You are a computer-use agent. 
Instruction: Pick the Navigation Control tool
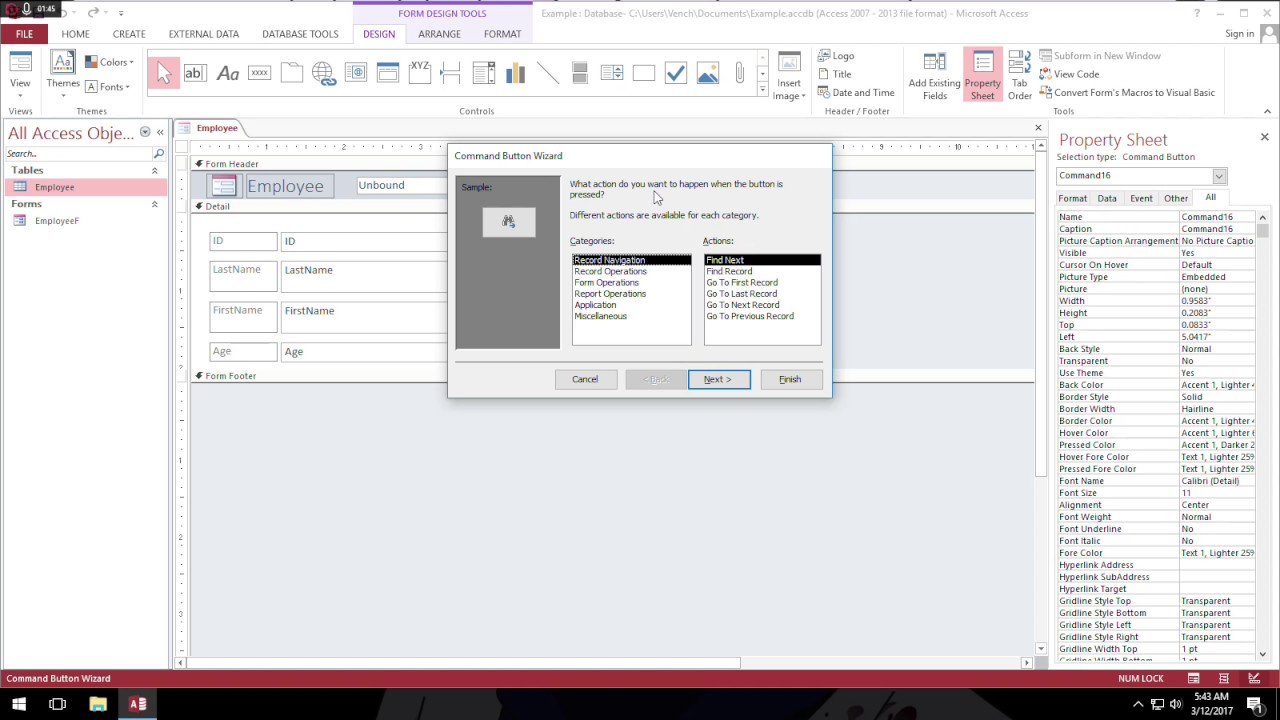(387, 73)
